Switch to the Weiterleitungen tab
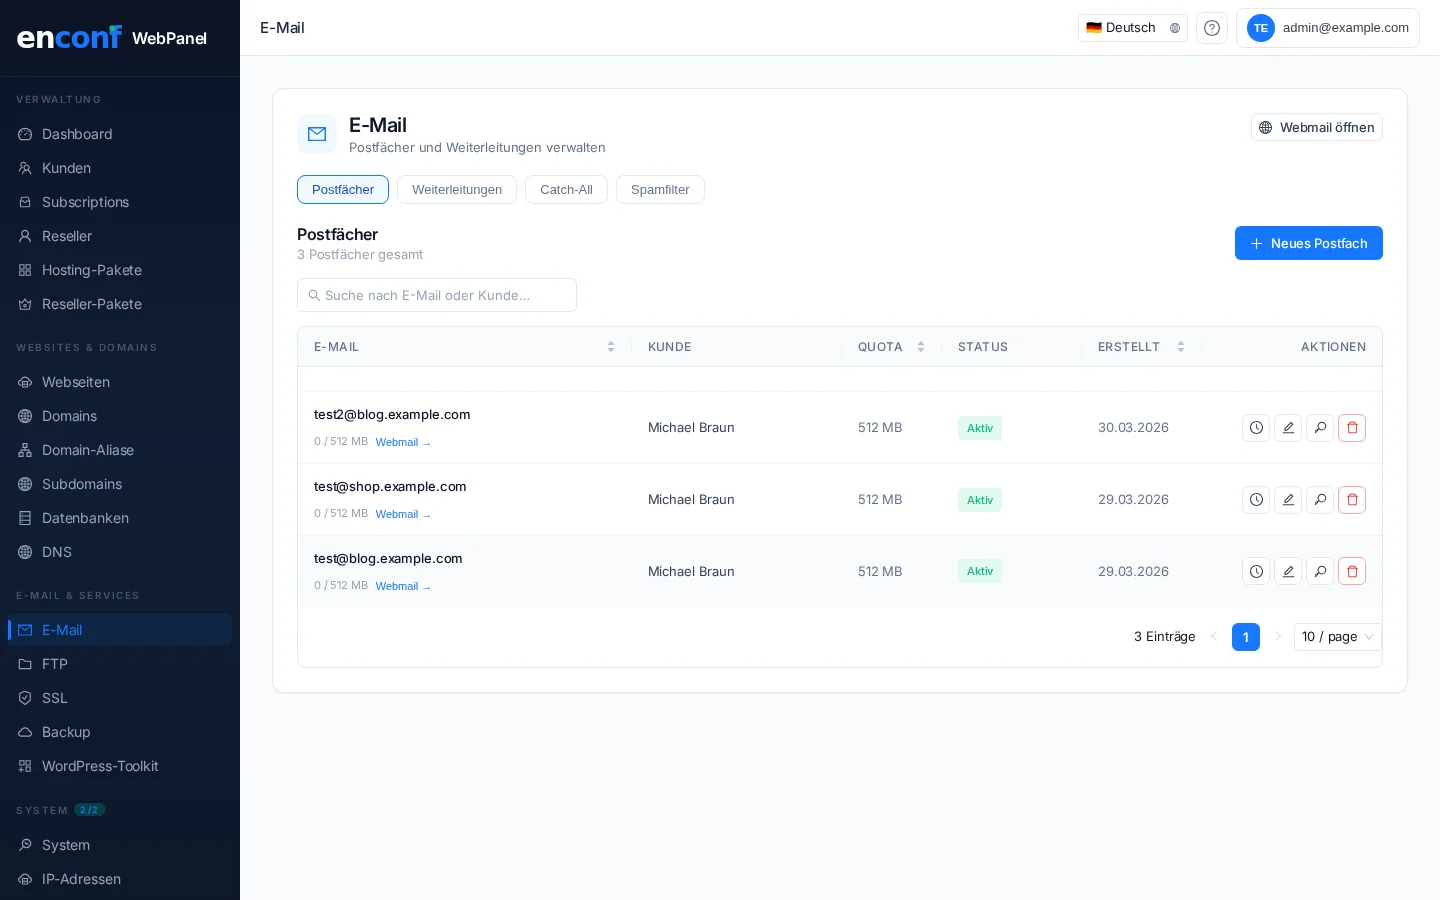 coord(457,190)
